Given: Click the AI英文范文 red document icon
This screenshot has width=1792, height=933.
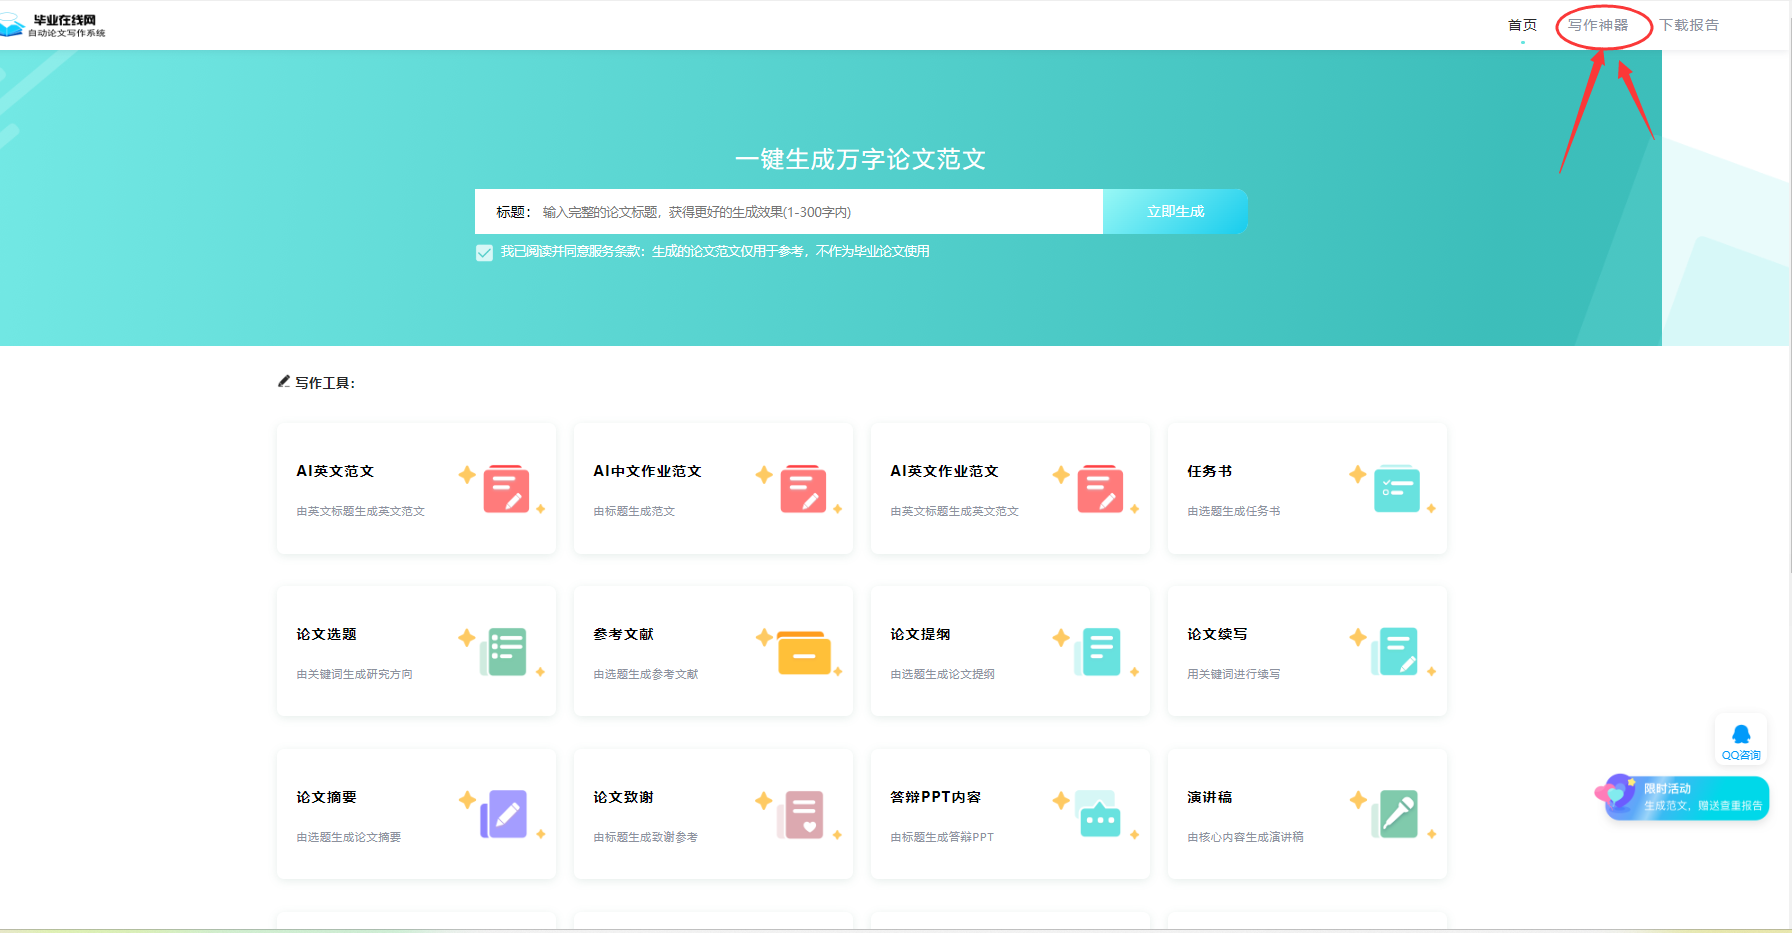Looking at the screenshot, I should (x=506, y=489).
